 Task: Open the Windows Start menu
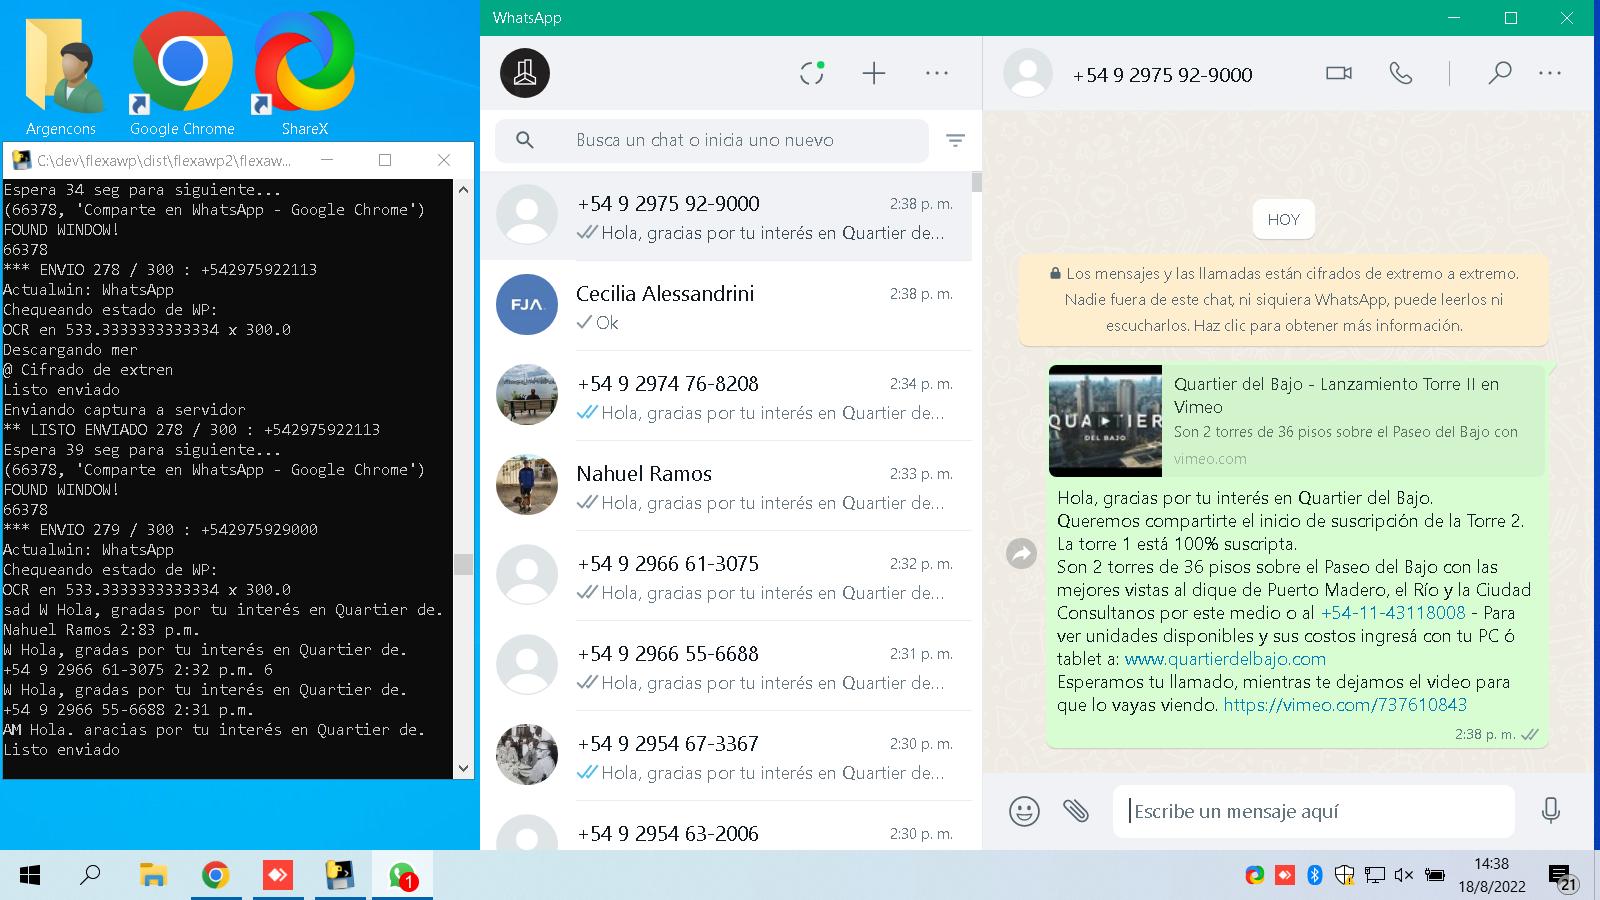pos(30,876)
